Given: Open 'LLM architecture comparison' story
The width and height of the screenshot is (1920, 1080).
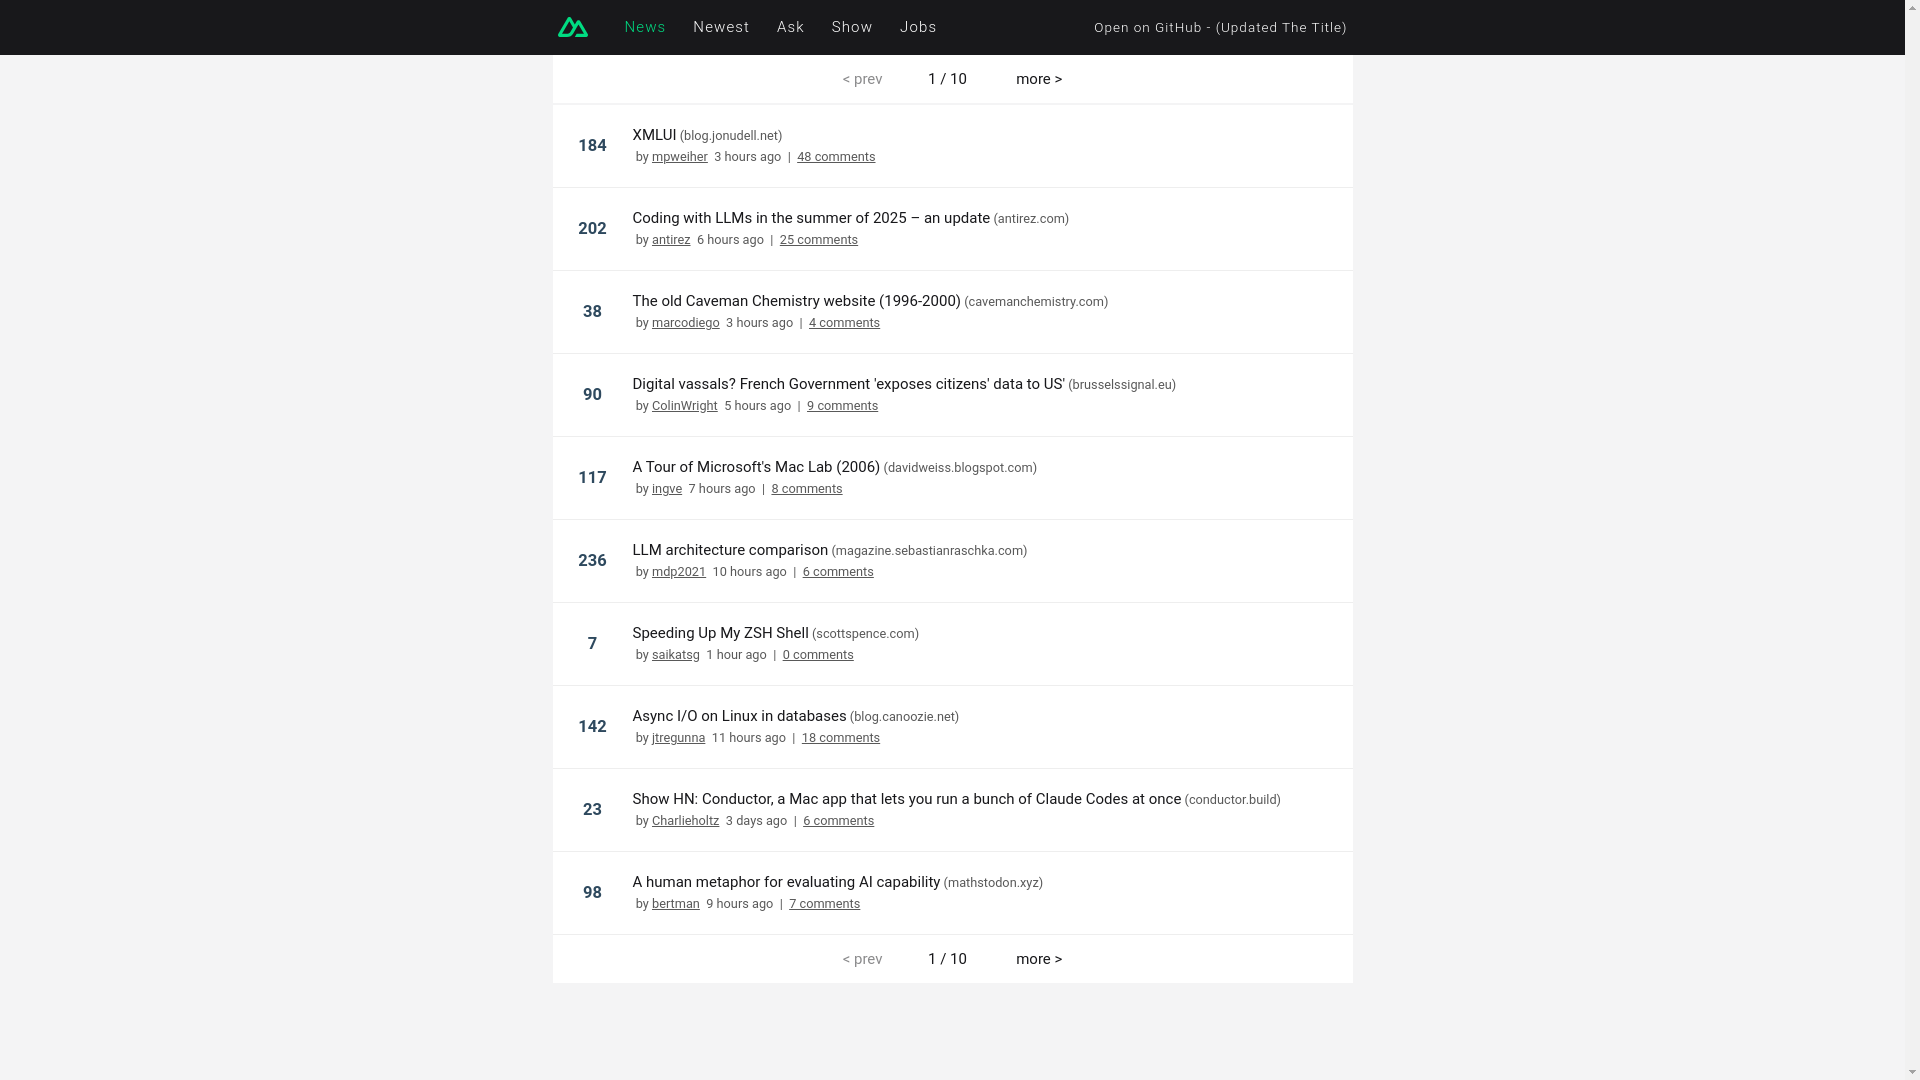Looking at the screenshot, I should (x=730, y=550).
